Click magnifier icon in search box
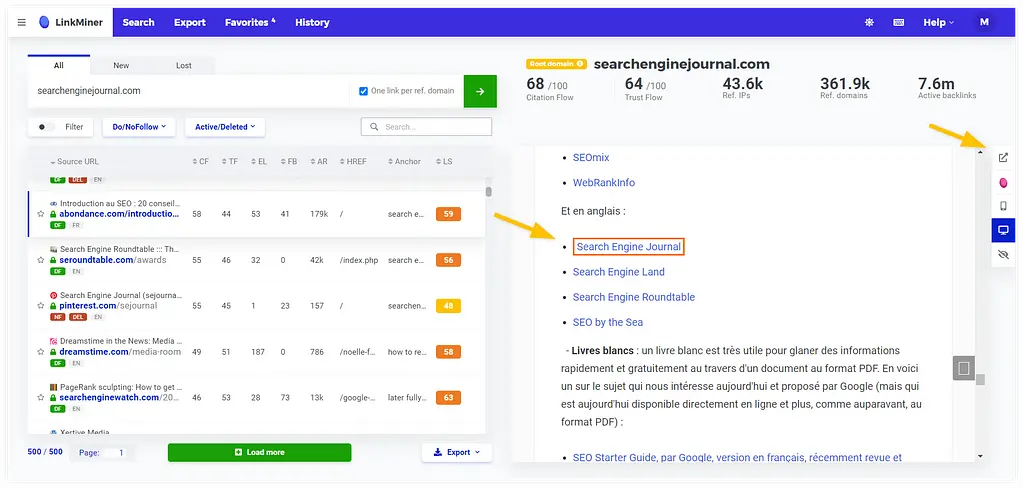This screenshot has width=1023, height=488. pos(374,127)
